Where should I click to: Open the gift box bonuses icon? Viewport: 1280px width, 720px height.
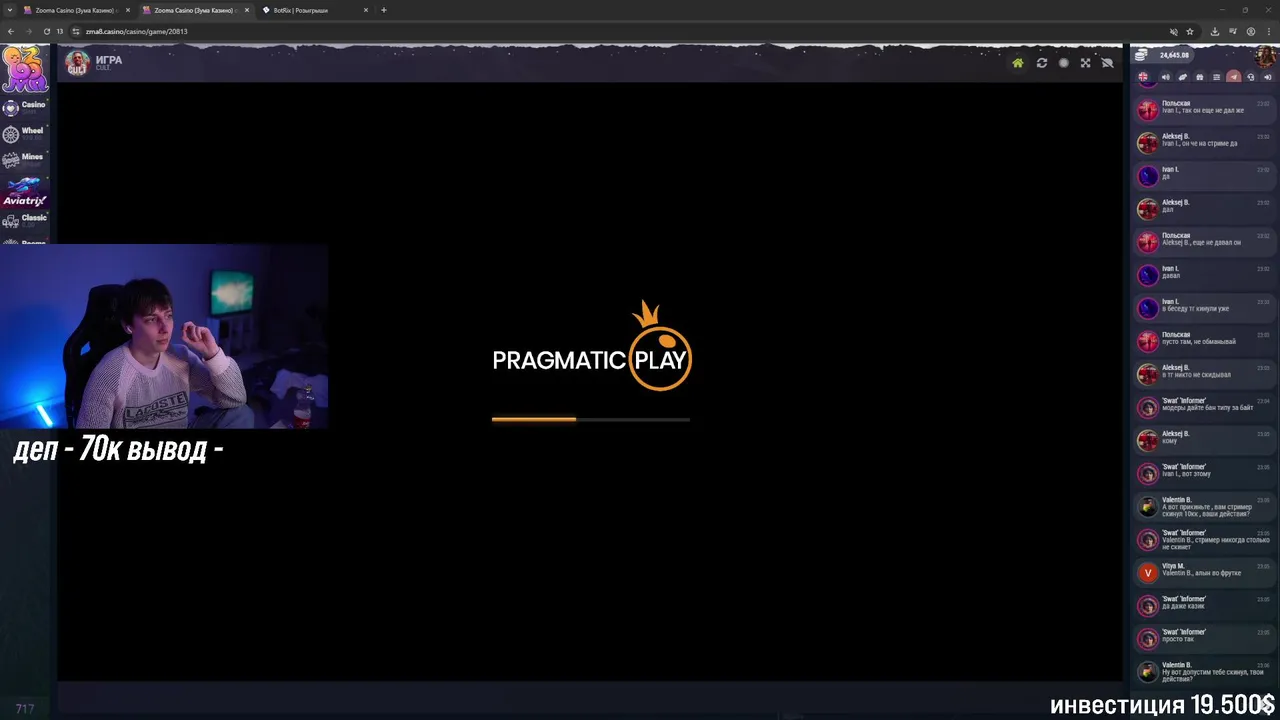click(1199, 77)
